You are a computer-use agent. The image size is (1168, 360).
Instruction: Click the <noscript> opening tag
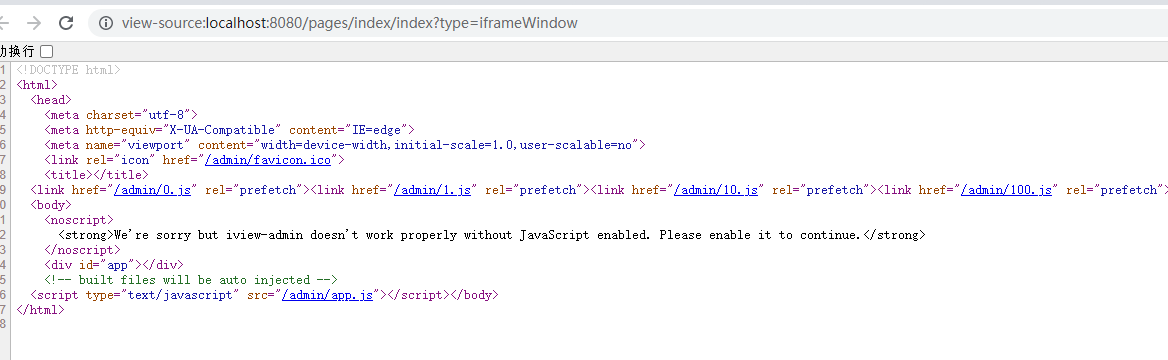(x=79, y=220)
